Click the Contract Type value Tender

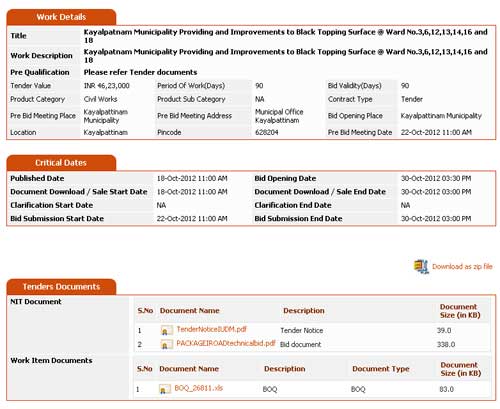tap(412, 99)
